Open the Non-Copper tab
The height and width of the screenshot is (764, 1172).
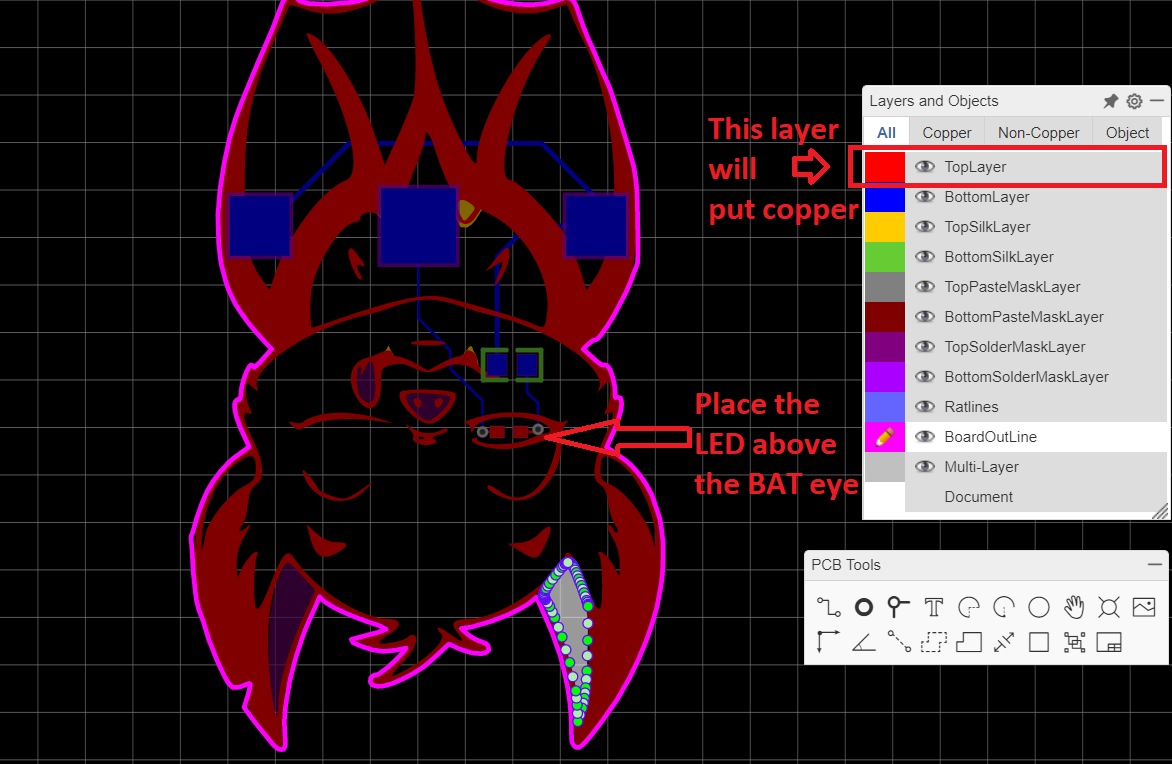[x=1038, y=131]
